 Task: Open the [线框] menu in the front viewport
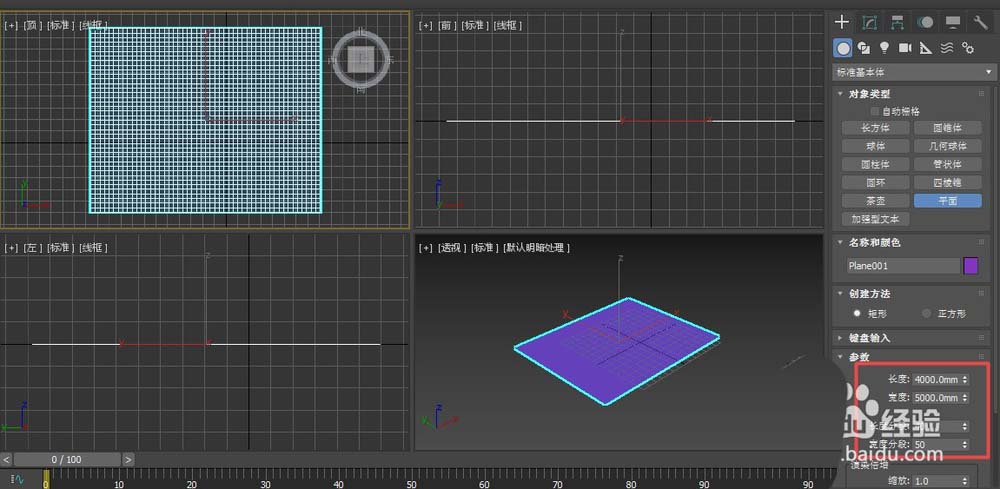tap(508, 26)
